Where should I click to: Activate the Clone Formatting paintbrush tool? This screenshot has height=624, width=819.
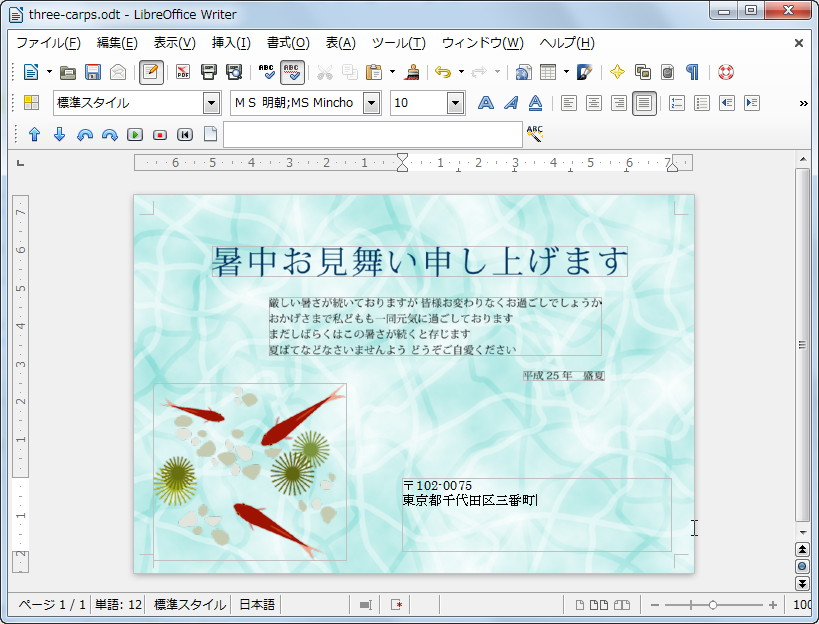click(413, 72)
